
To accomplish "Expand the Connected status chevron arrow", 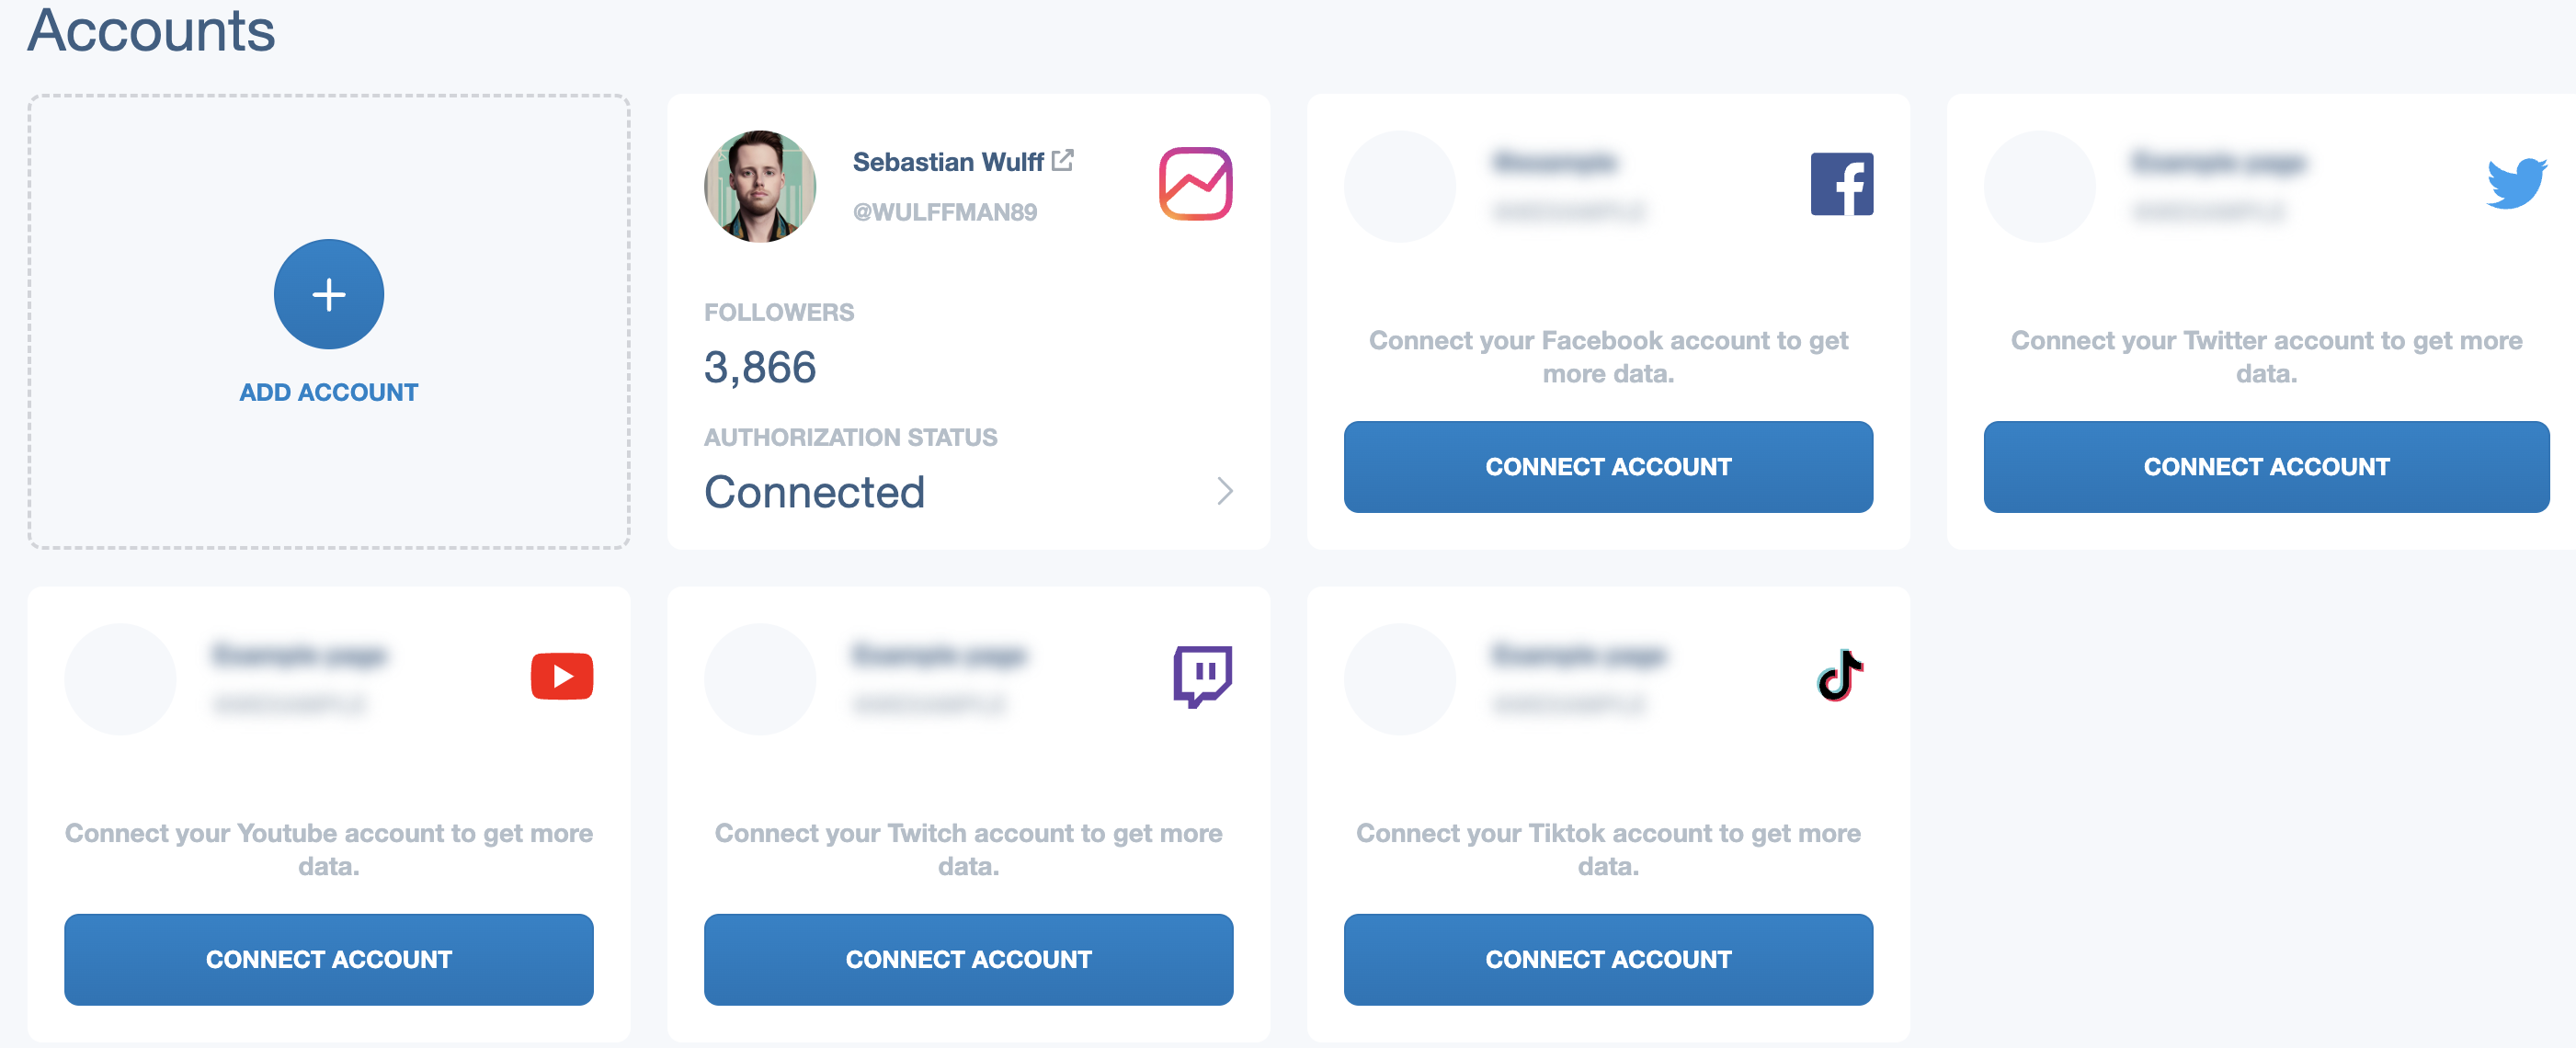I will pos(1224,491).
